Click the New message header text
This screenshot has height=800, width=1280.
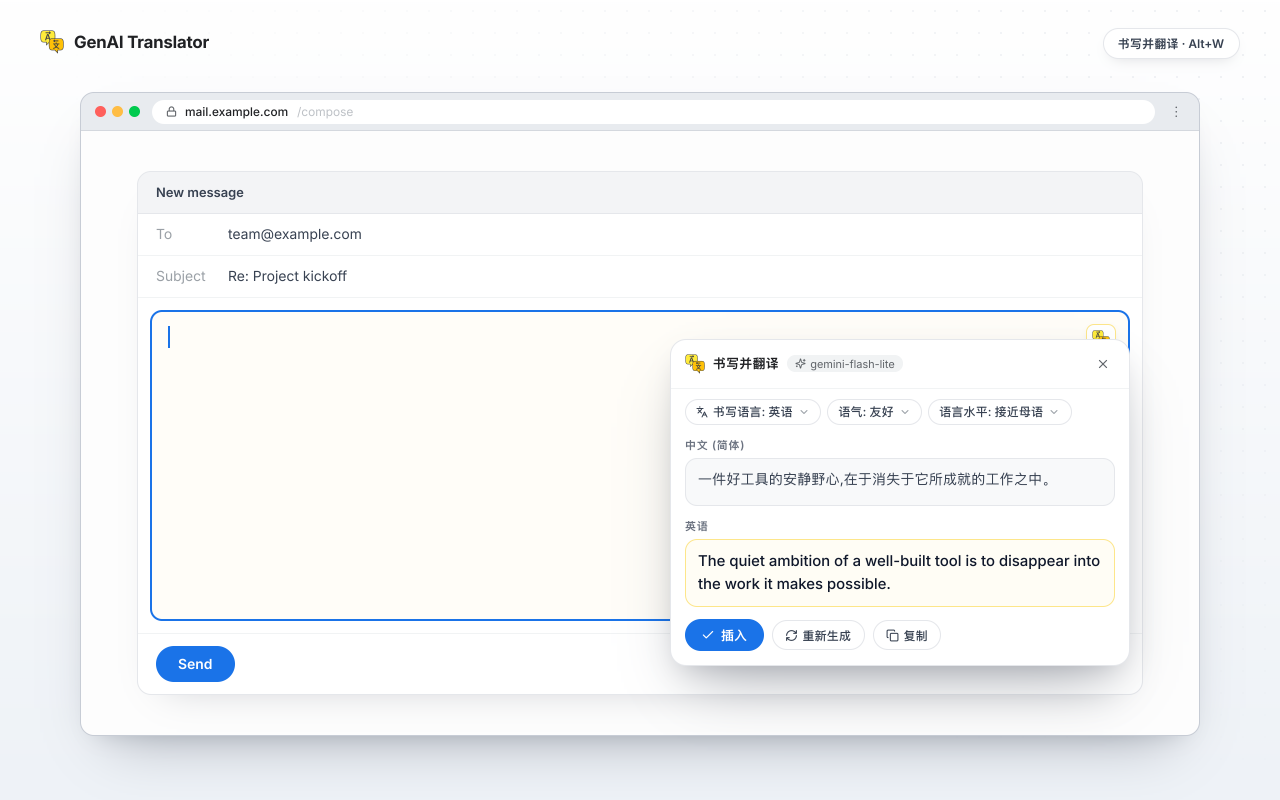(200, 192)
